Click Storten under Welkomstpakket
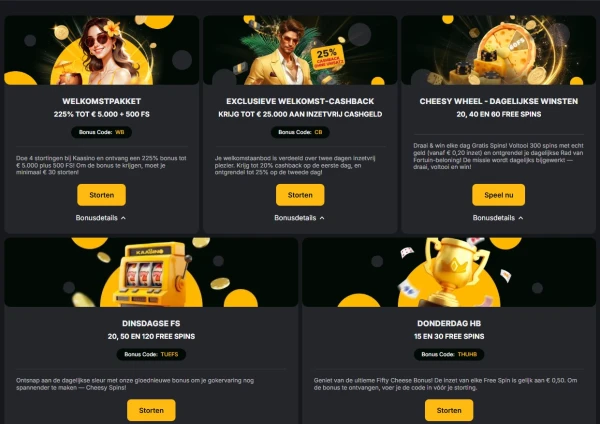 click(x=101, y=195)
